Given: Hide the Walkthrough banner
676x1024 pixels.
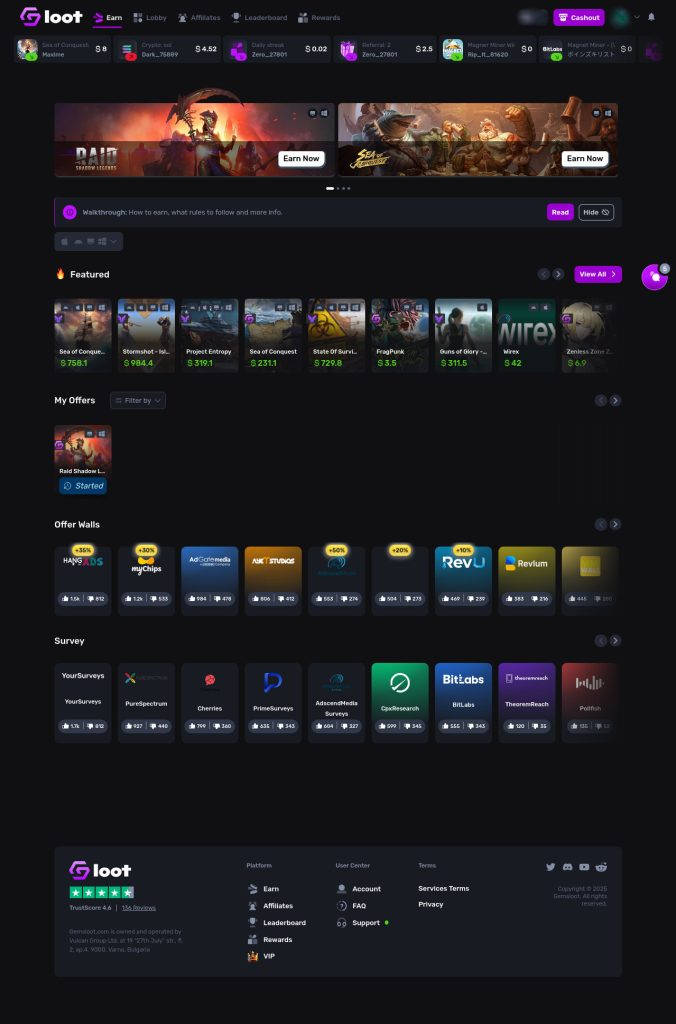Looking at the screenshot, I should 596,212.
